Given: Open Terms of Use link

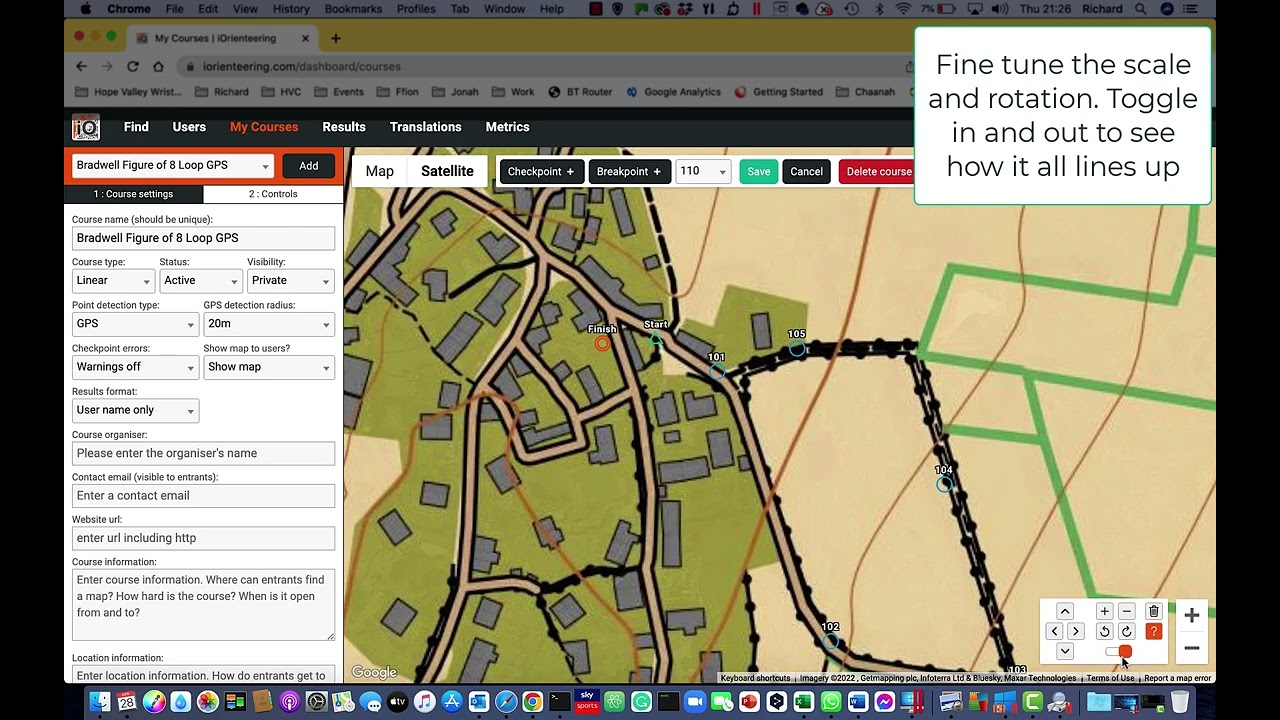Looking at the screenshot, I should point(1111,678).
